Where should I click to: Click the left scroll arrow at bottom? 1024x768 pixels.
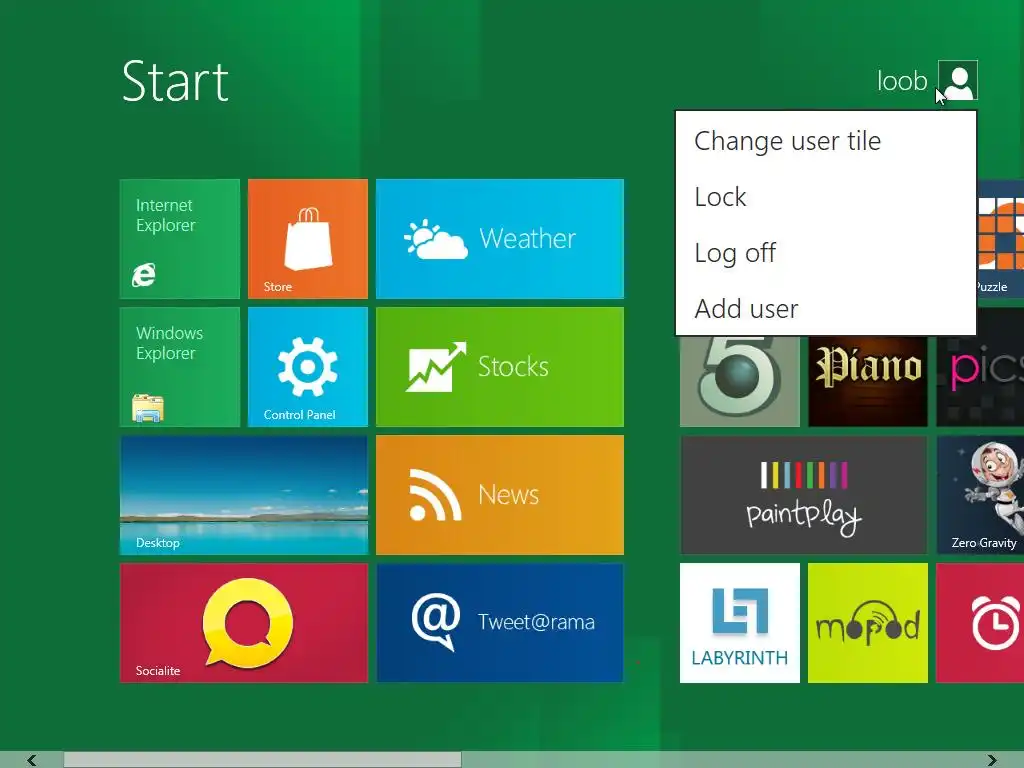click(x=31, y=760)
